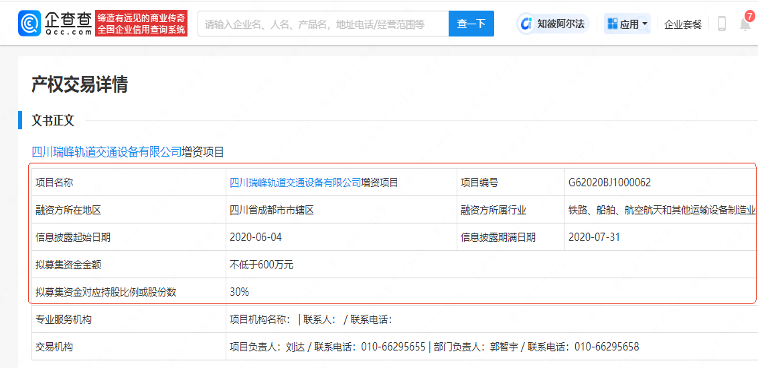The image size is (758, 368).
Task: Open the 知彼阿尔法 menu entry
Action: click(x=554, y=24)
